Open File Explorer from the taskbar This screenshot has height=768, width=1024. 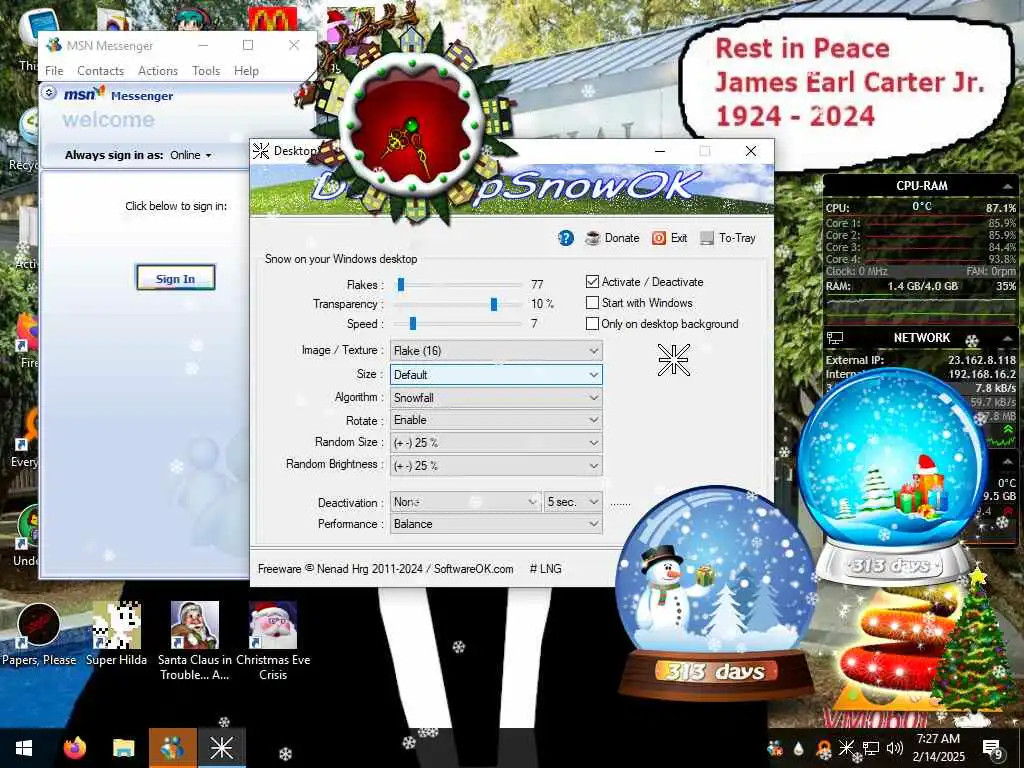click(123, 748)
